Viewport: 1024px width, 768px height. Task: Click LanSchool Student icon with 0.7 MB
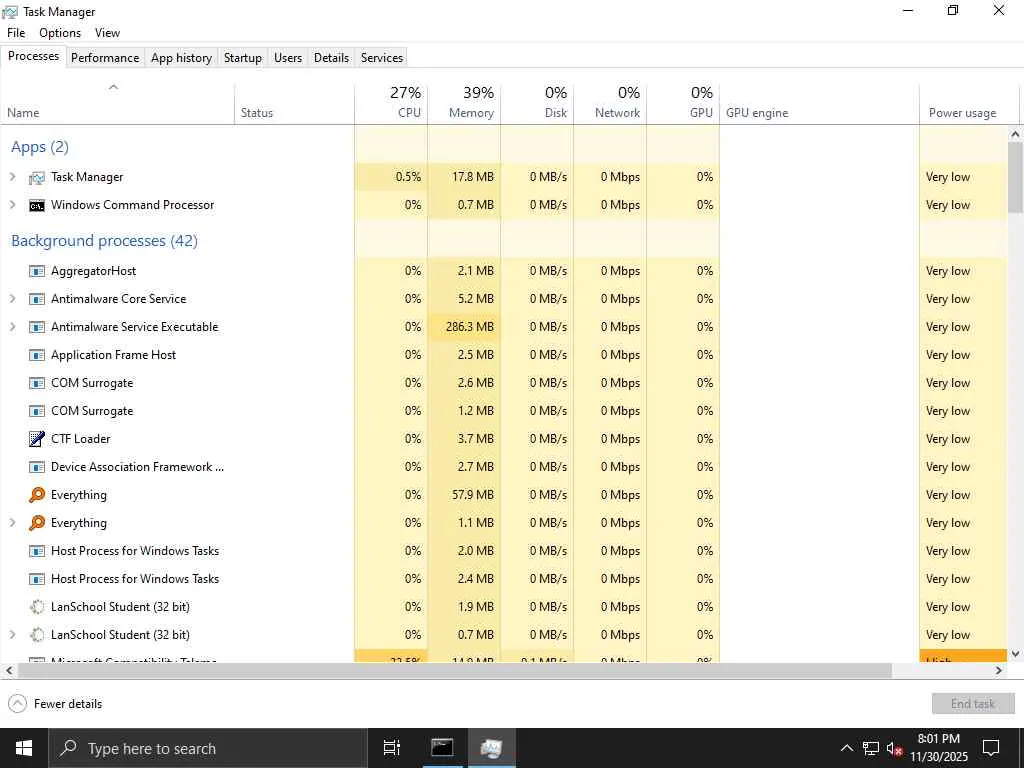[x=37, y=635]
